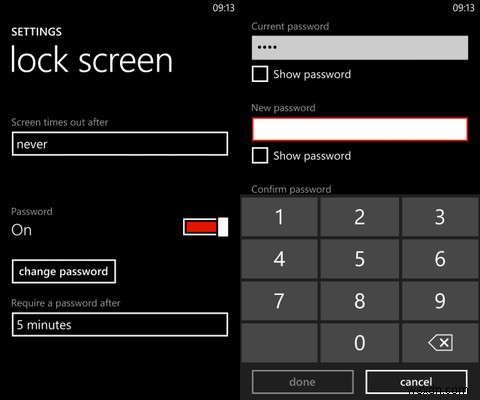The width and height of the screenshot is (480, 400).
Task: Toggle the Password On switch
Action: click(206, 227)
